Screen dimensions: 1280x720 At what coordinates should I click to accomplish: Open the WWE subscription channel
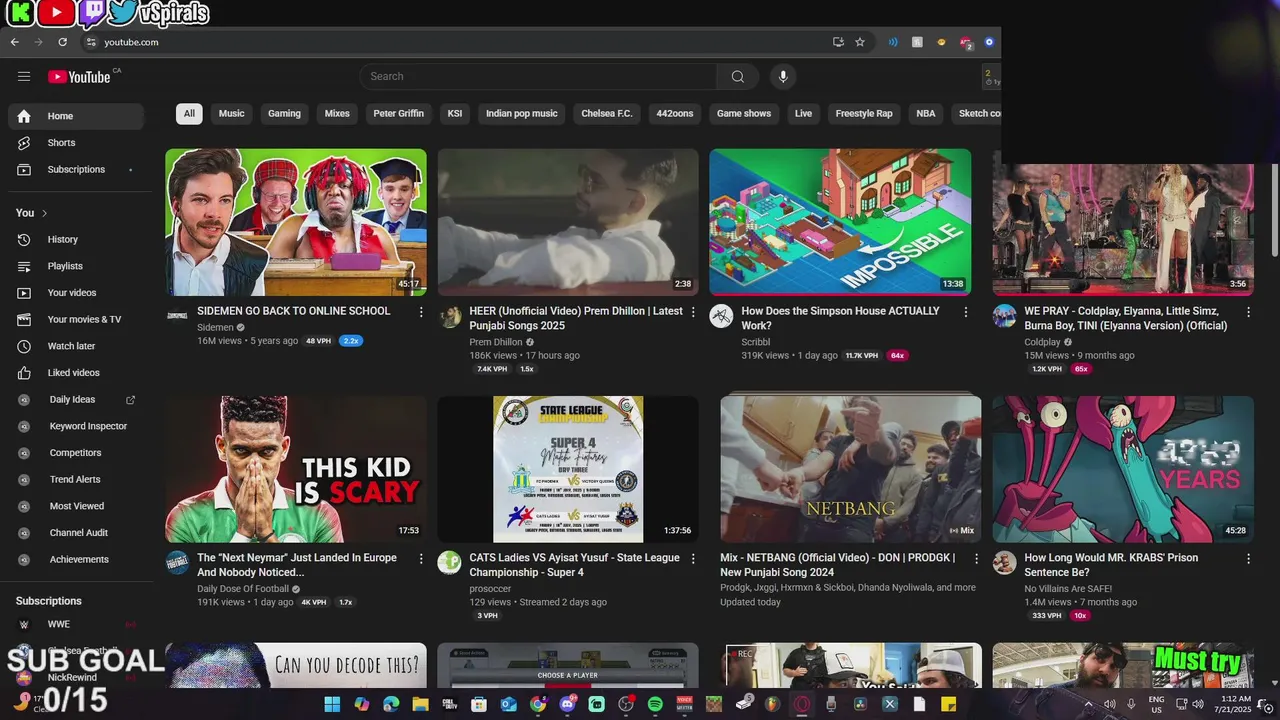pos(76,624)
